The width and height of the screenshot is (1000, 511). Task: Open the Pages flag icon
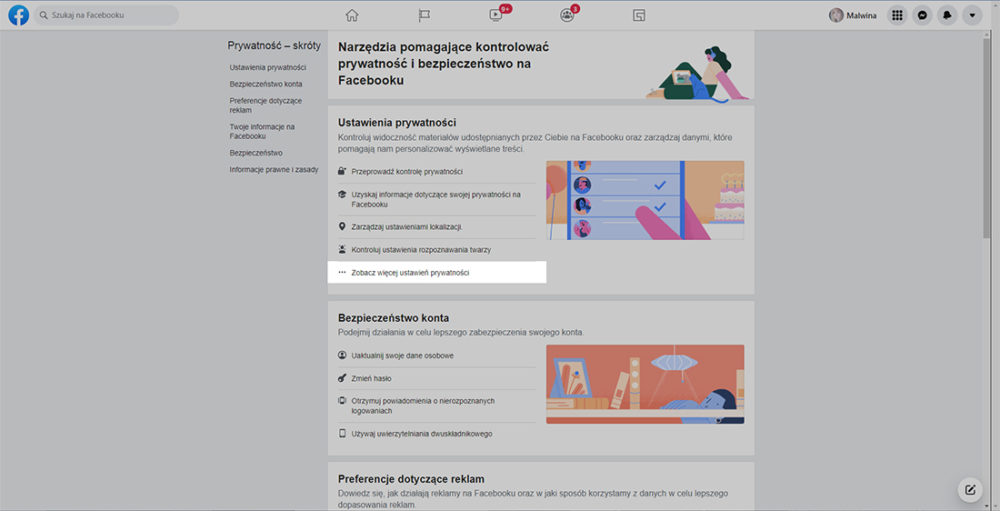(x=424, y=15)
